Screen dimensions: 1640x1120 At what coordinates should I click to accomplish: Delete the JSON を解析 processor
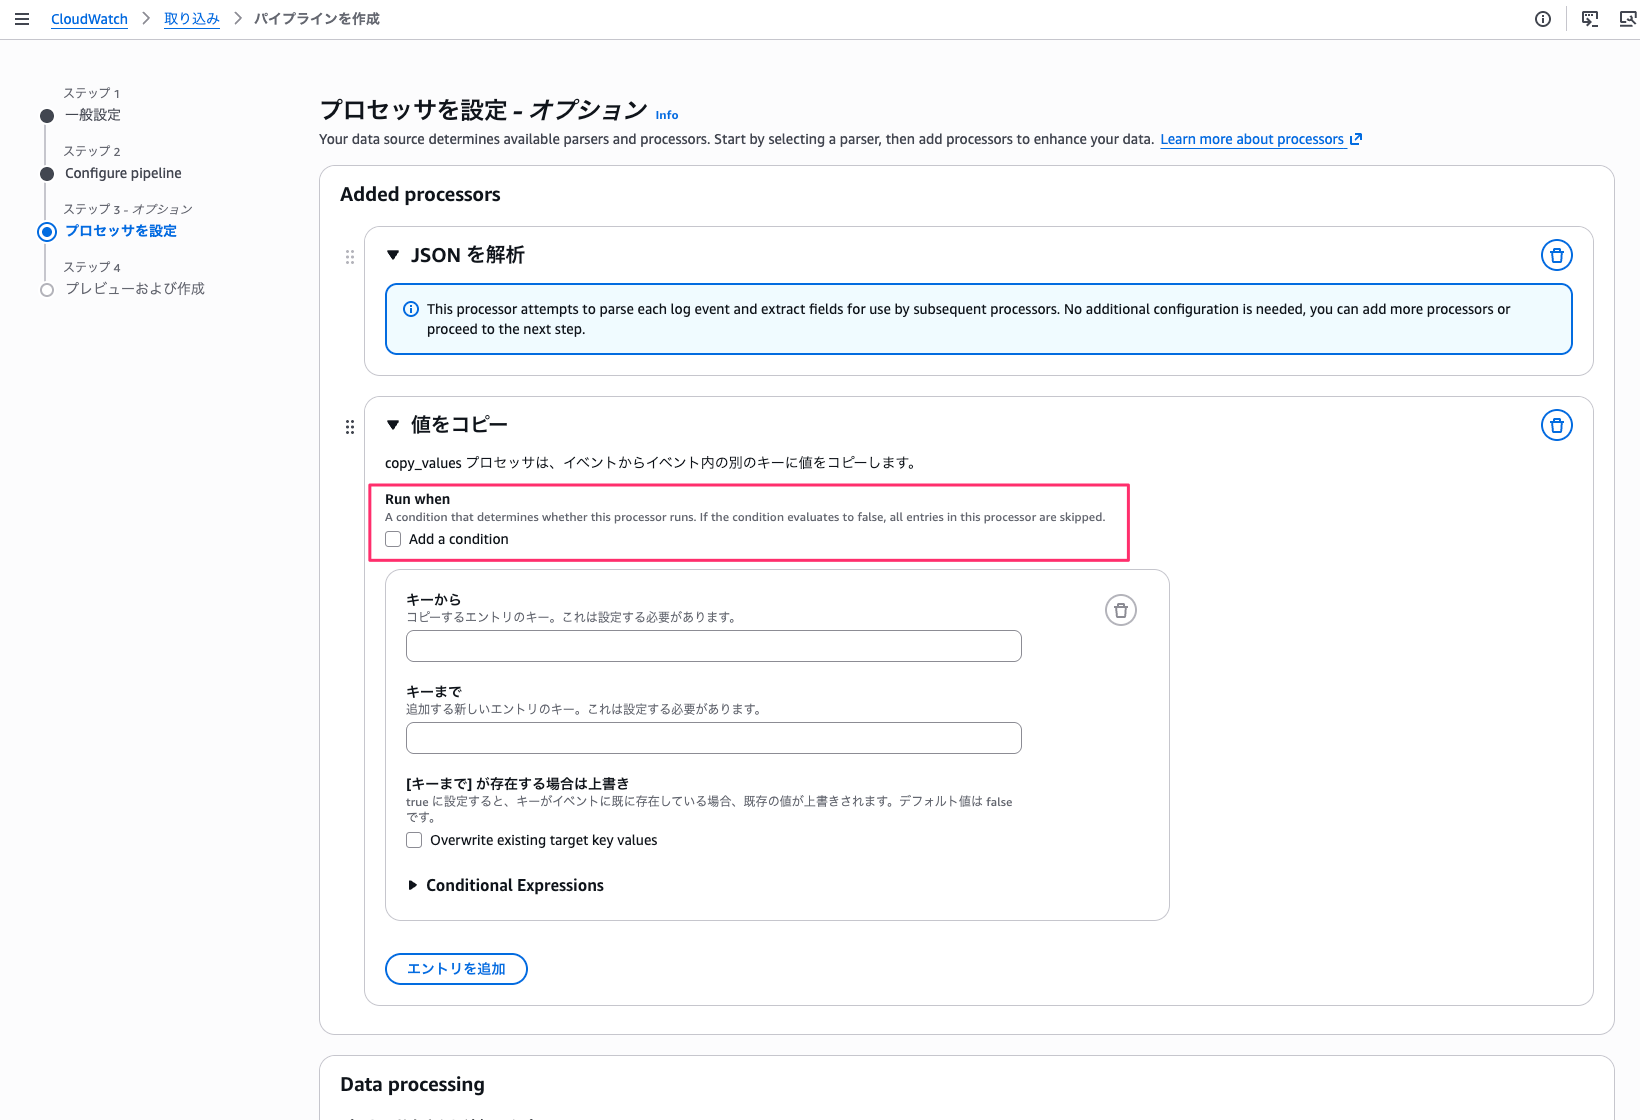tap(1556, 255)
